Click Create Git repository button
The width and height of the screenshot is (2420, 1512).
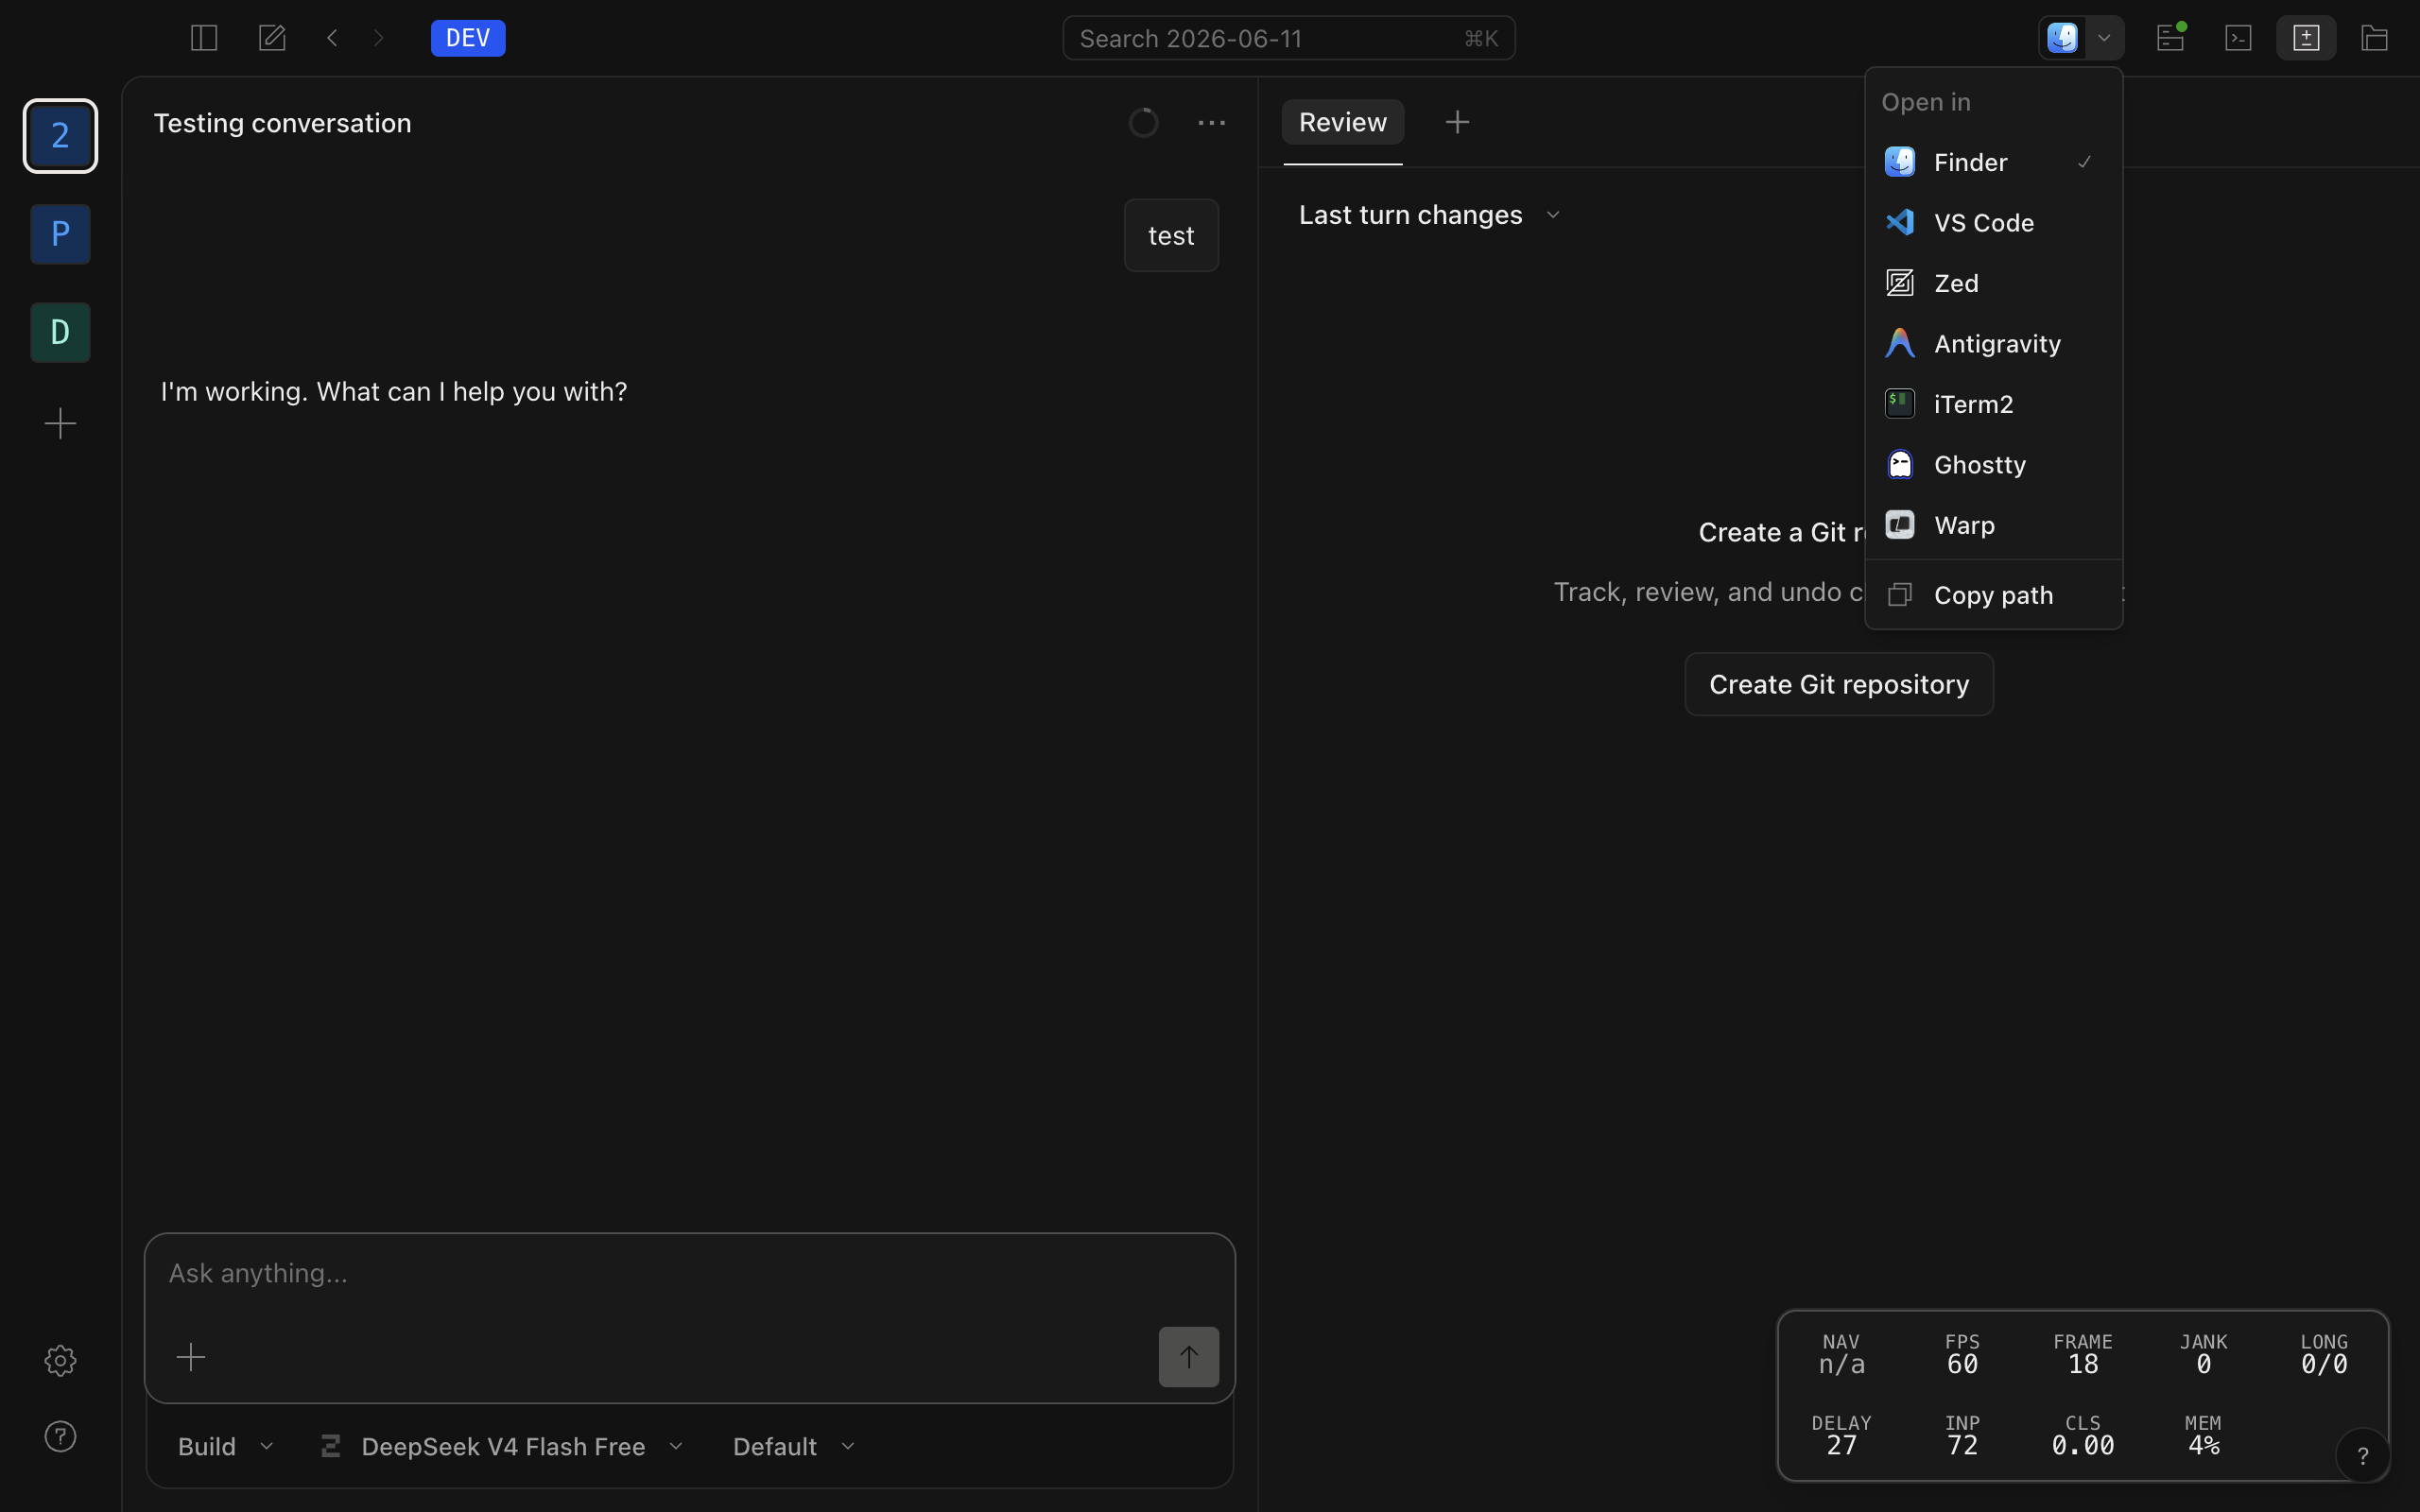point(1838,684)
